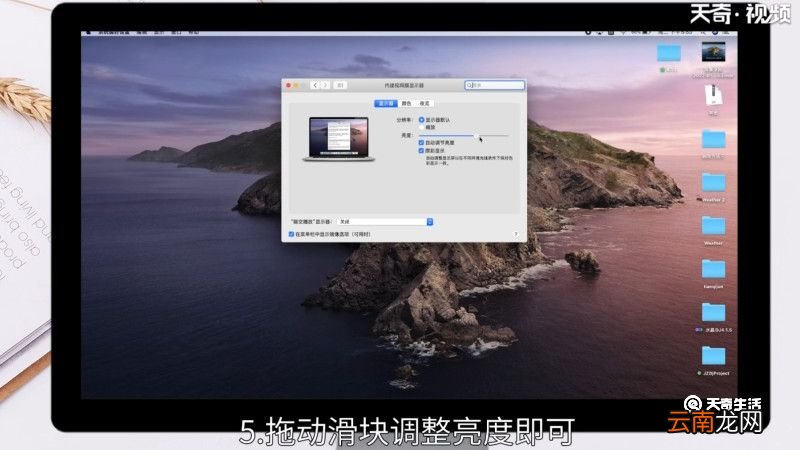Viewport: 800px width, 450px height.
Task: Click the forward arrow in the toolbar
Action: (x=326, y=85)
